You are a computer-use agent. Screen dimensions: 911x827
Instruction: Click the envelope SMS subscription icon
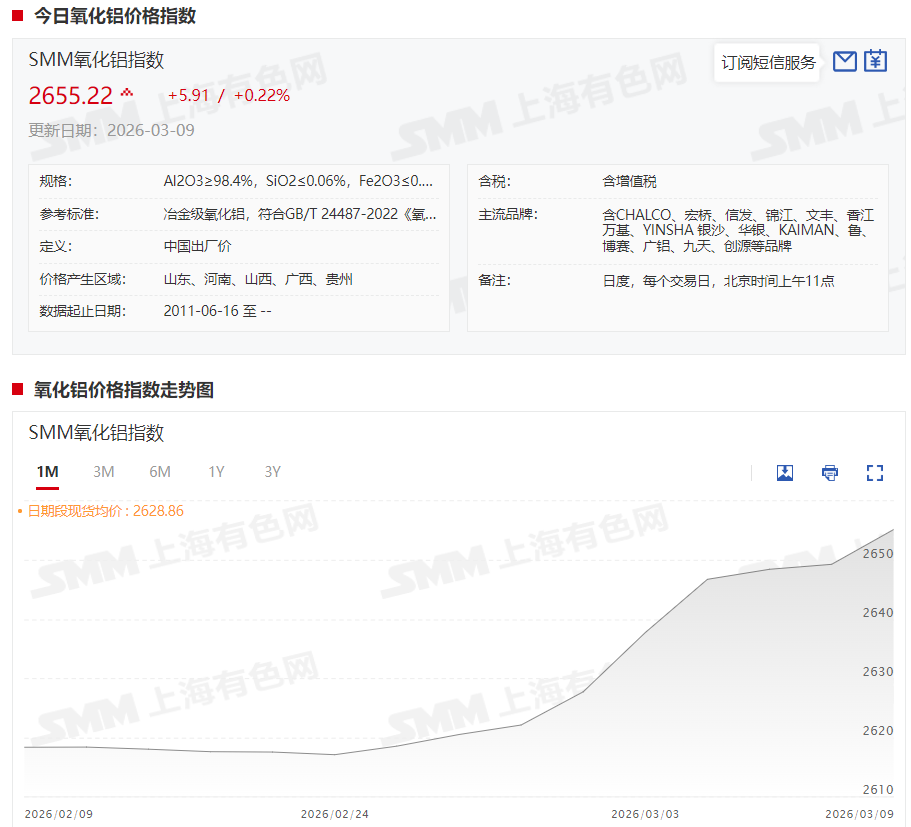point(845,62)
